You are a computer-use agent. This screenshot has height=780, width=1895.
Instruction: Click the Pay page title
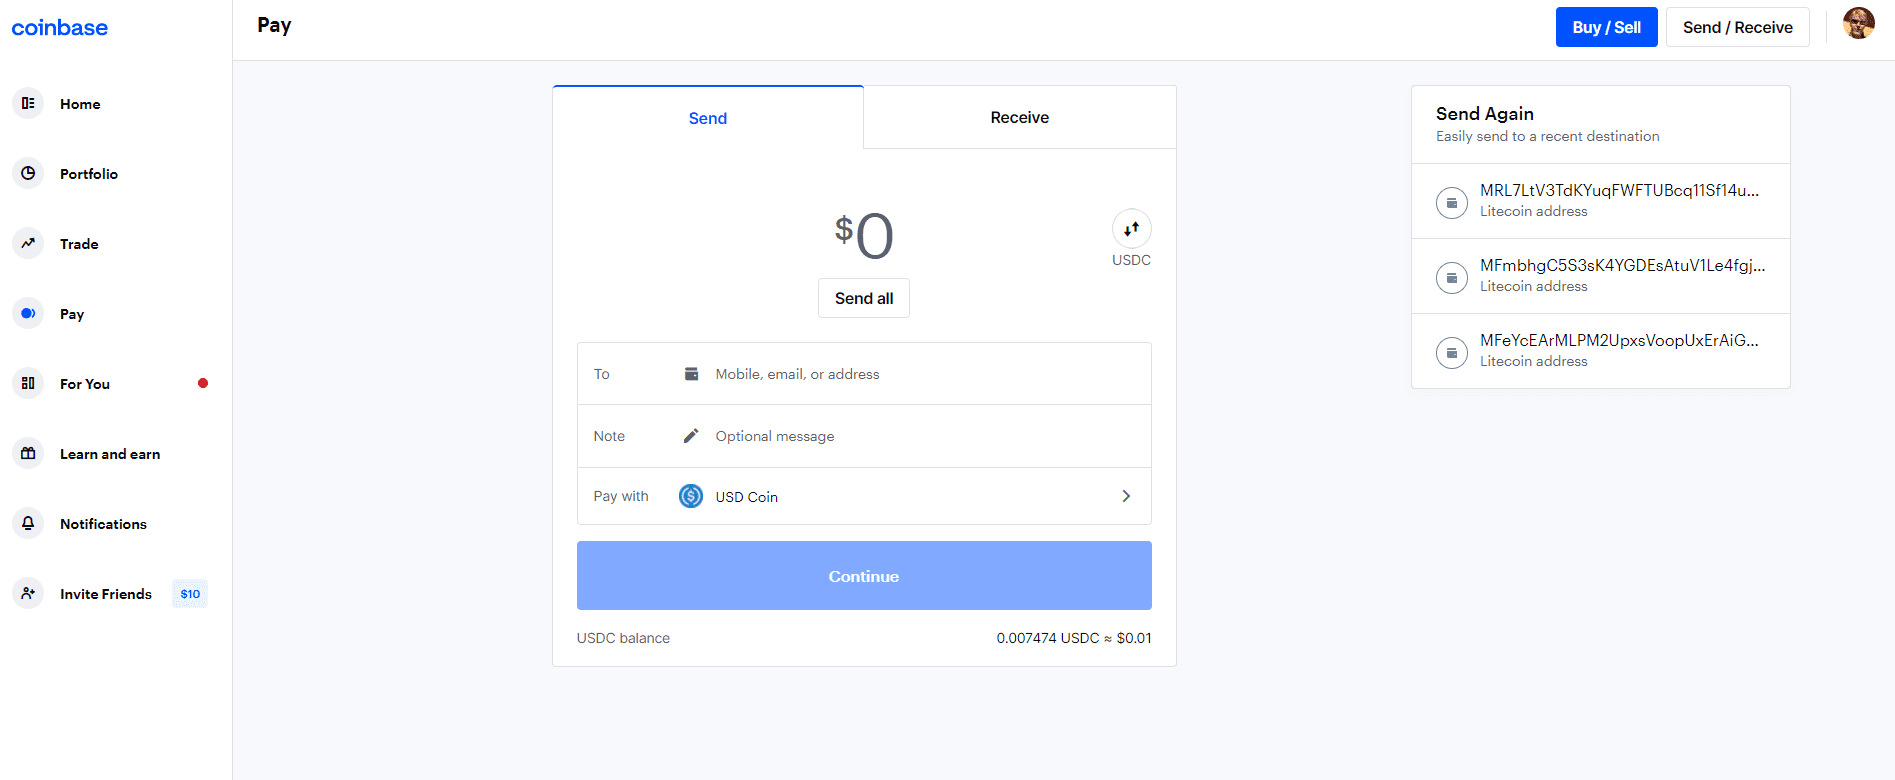point(274,26)
